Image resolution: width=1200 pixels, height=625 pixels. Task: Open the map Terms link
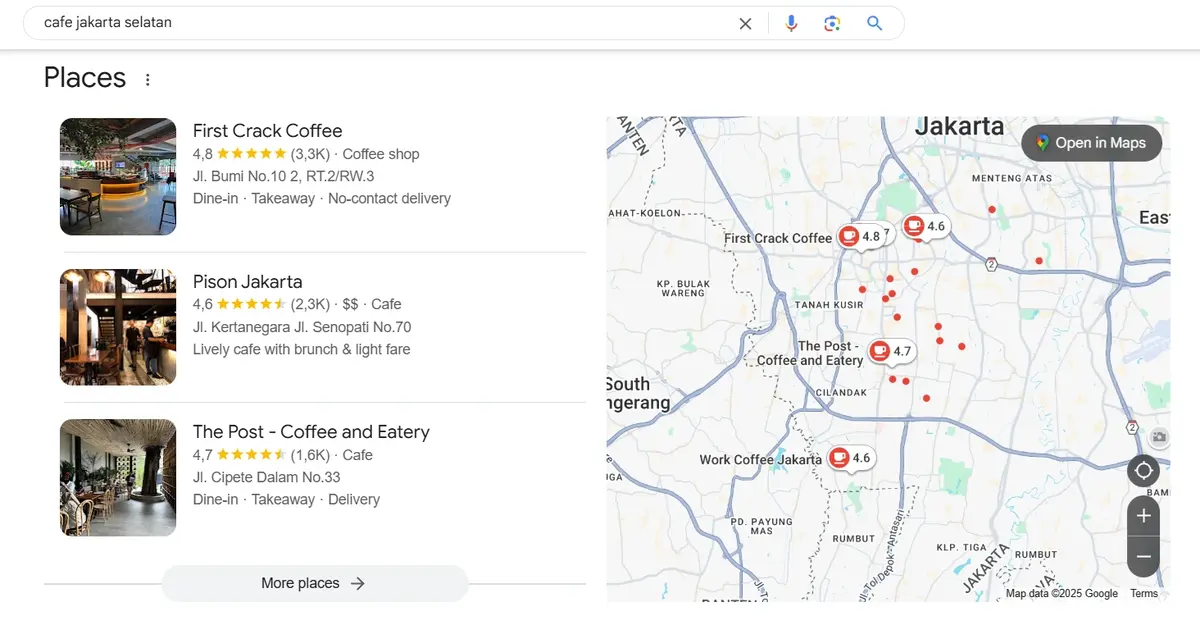click(x=1144, y=593)
